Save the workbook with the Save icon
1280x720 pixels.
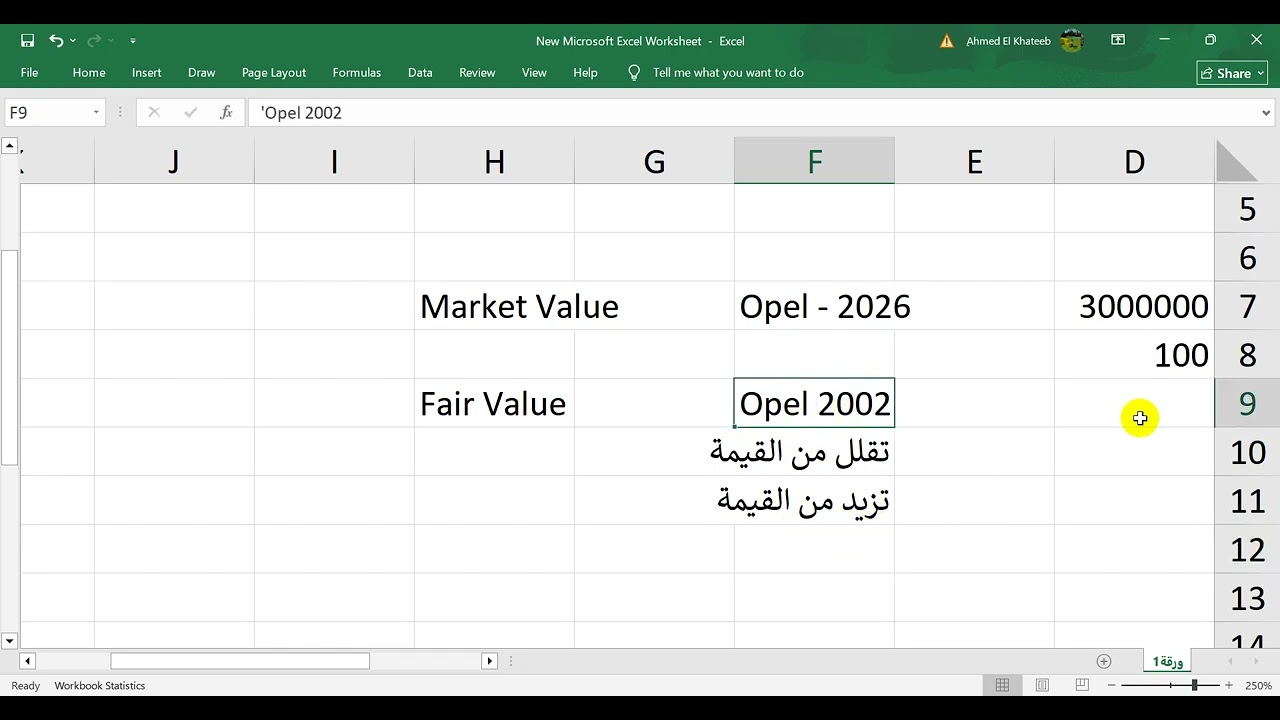coord(28,41)
